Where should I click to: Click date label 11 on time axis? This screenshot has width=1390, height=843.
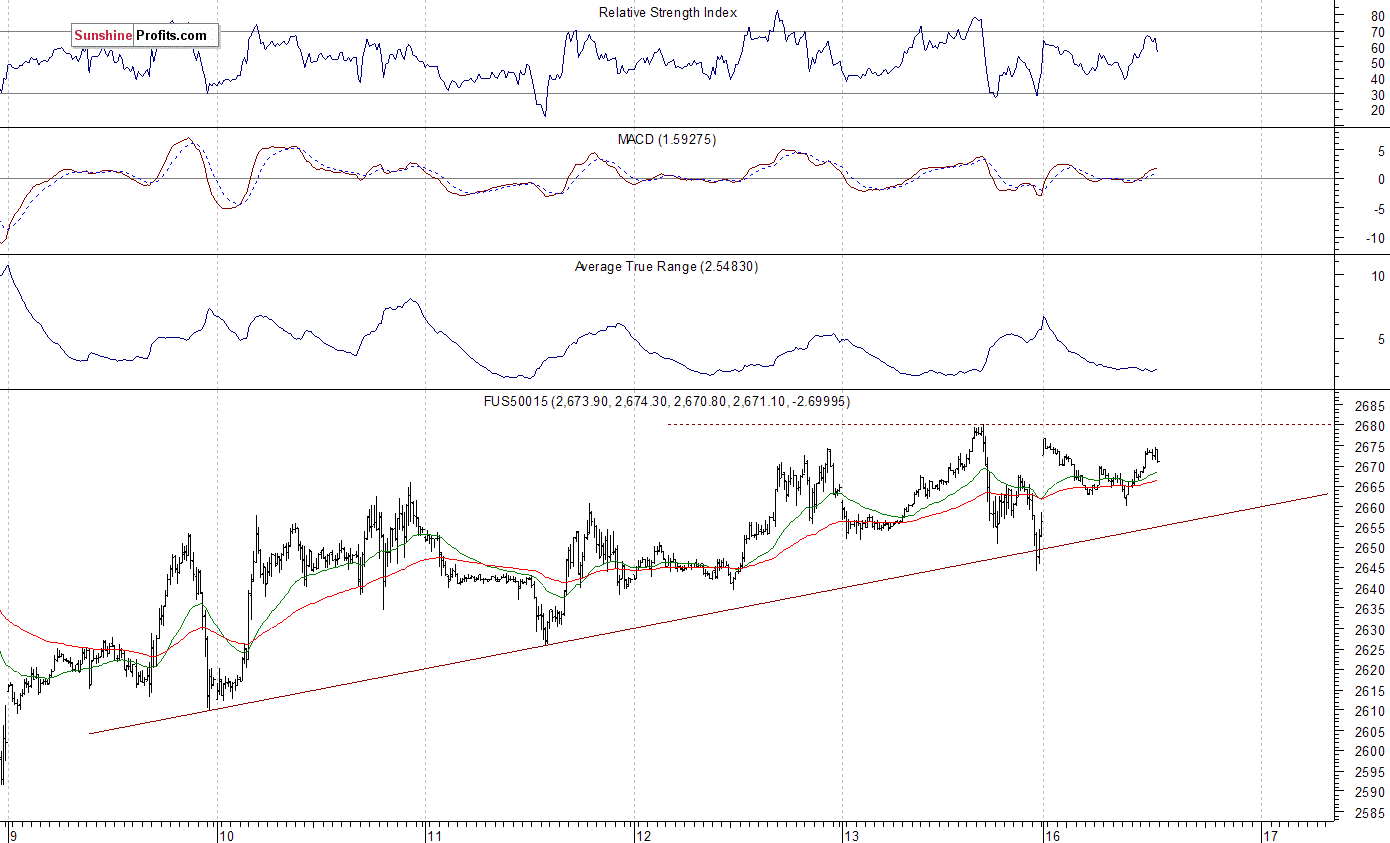coord(434,834)
